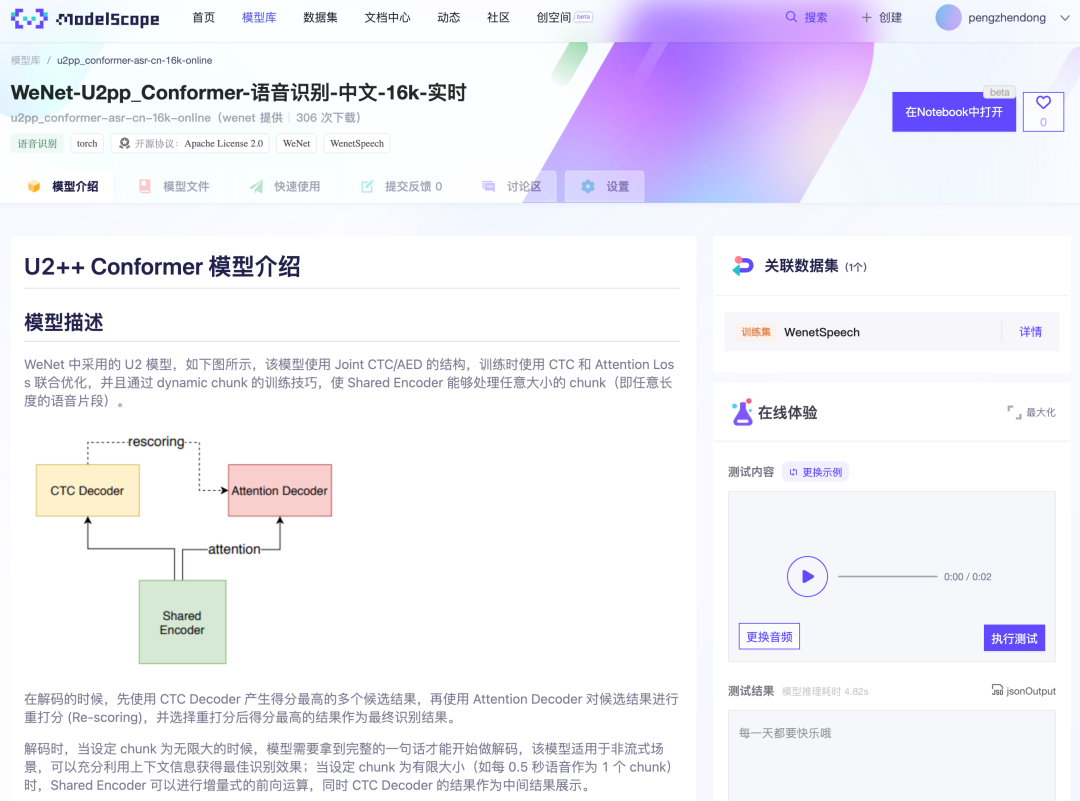Open the 设置 gear tab icon
The height and width of the screenshot is (801, 1080).
(587, 186)
